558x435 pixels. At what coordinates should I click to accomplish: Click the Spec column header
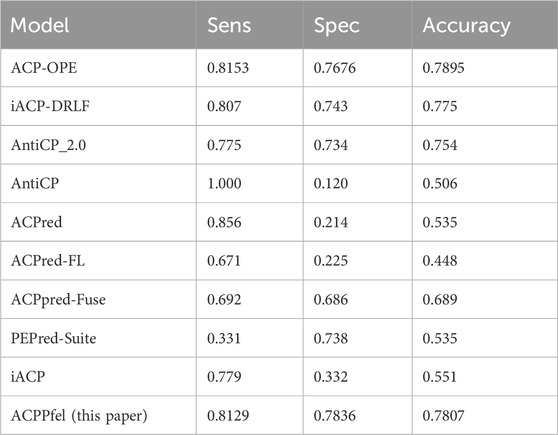(x=336, y=26)
